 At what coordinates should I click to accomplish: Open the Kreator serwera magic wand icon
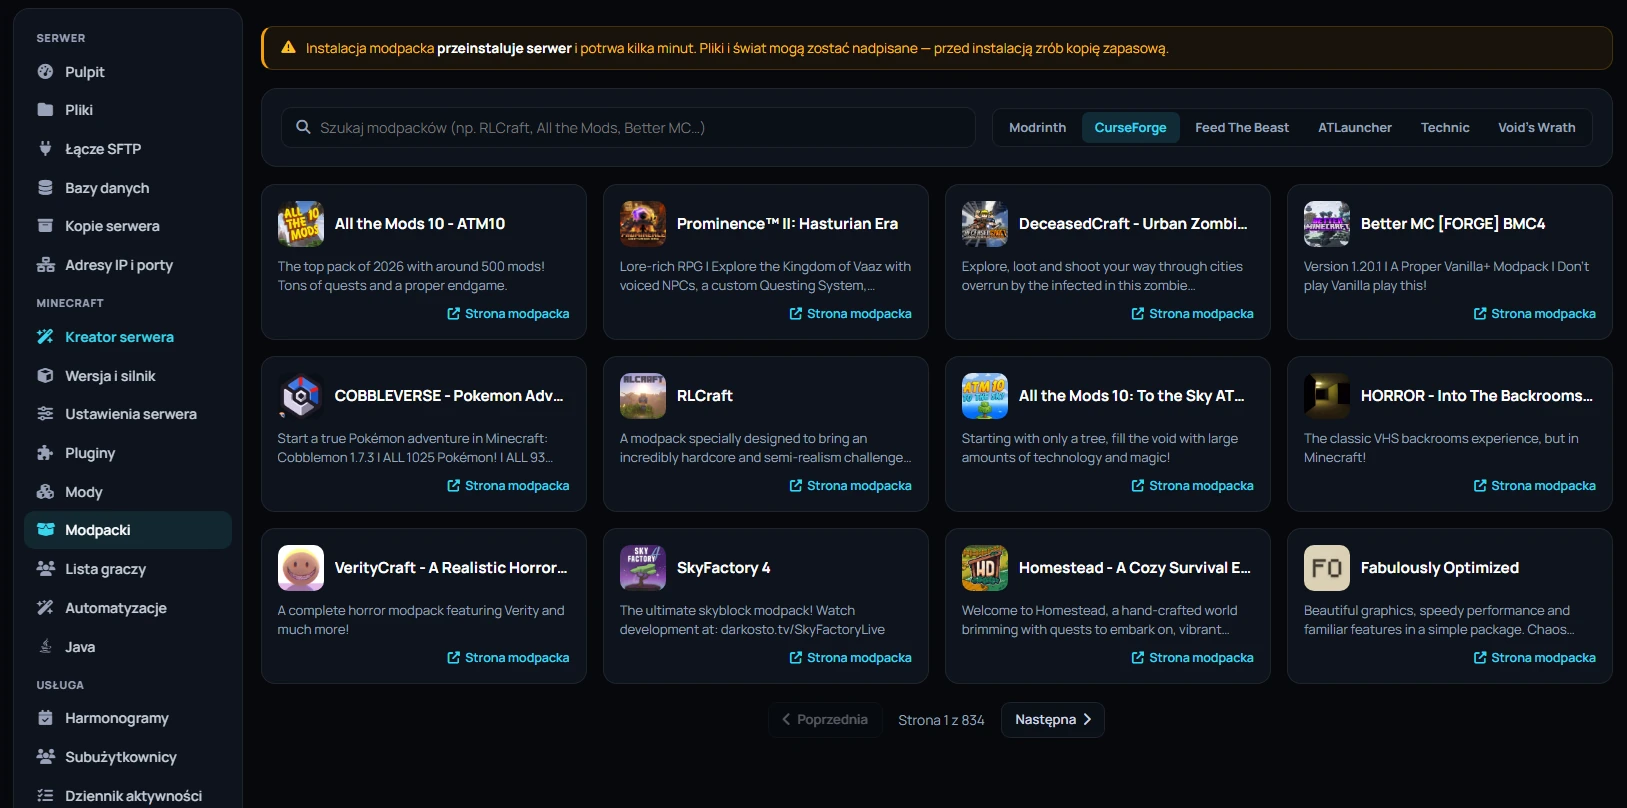(x=45, y=337)
